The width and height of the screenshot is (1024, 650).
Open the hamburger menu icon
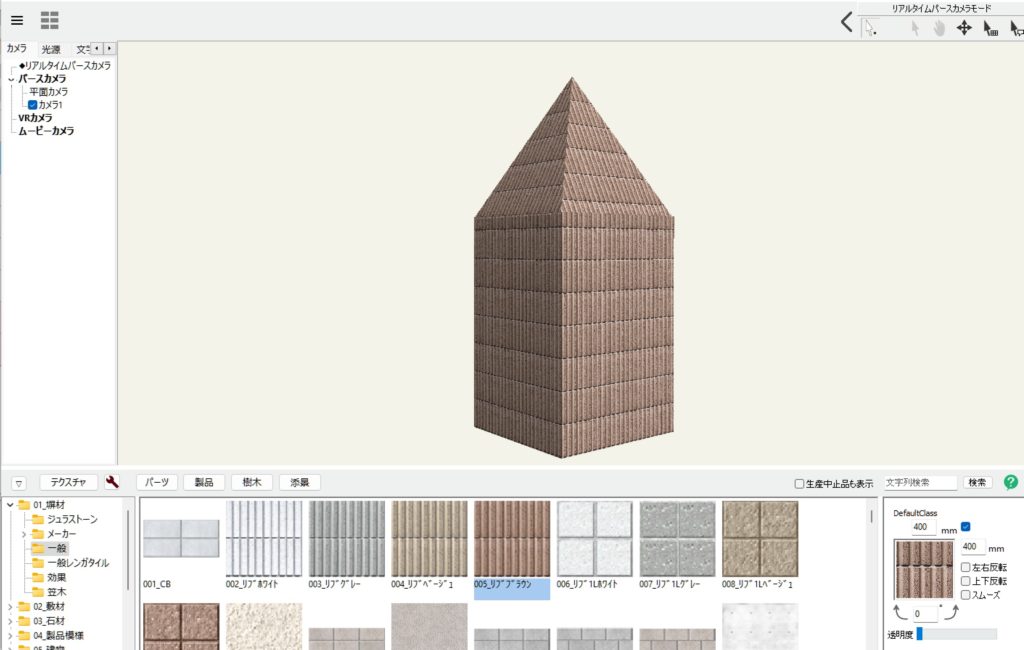(17, 20)
